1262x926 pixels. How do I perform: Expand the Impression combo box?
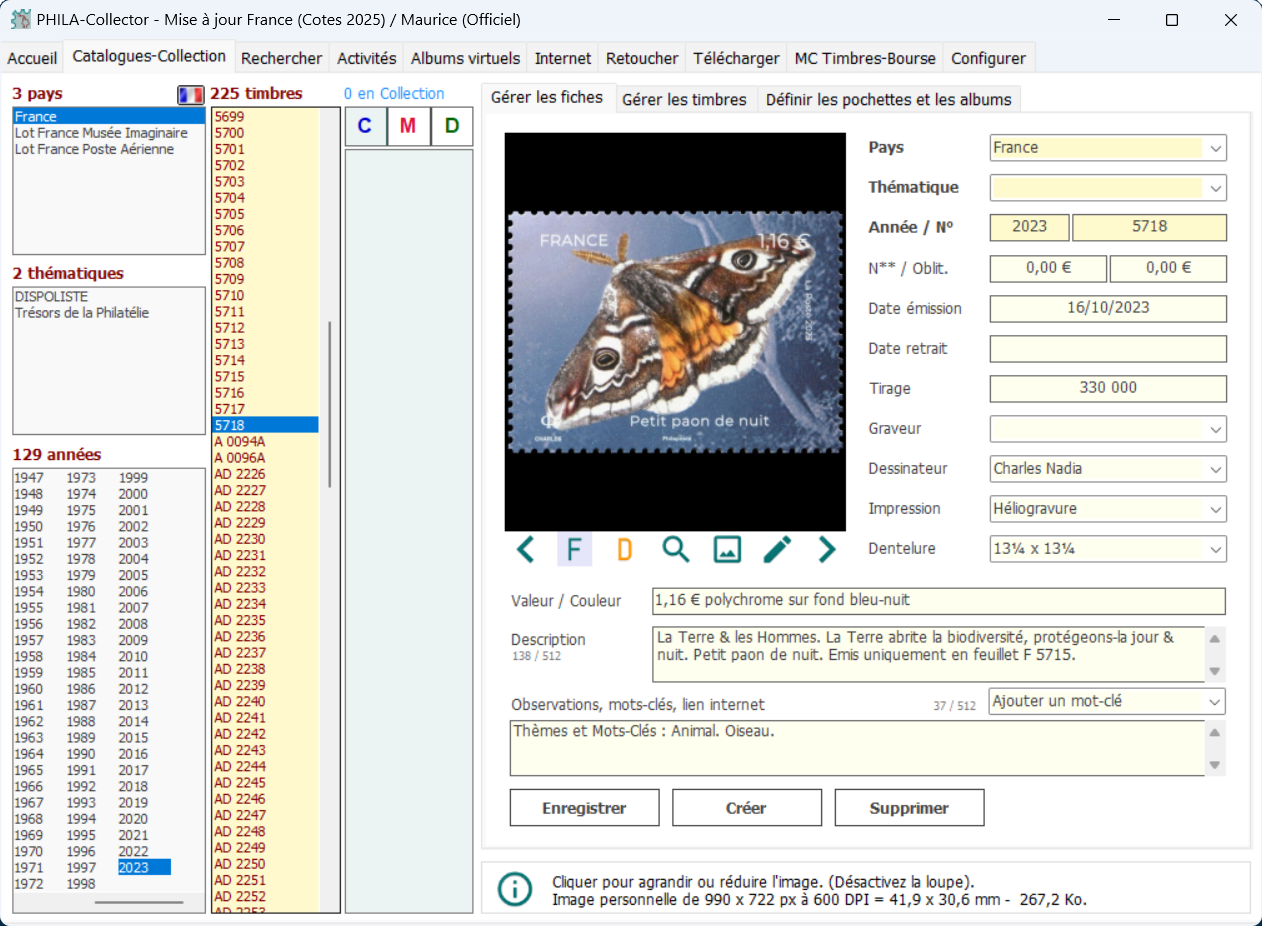pyautogui.click(x=1215, y=509)
